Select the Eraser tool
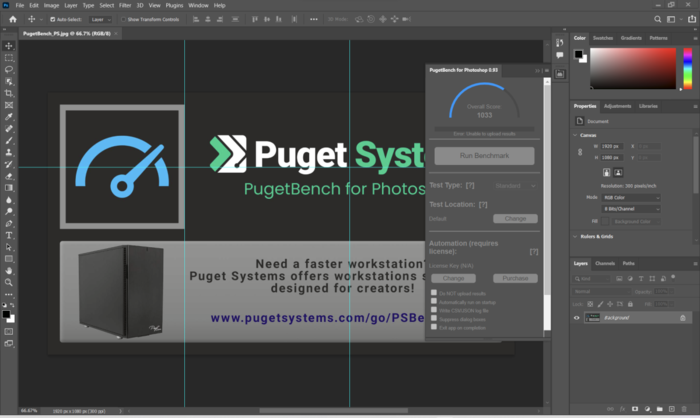700x418 pixels. click(x=8, y=176)
